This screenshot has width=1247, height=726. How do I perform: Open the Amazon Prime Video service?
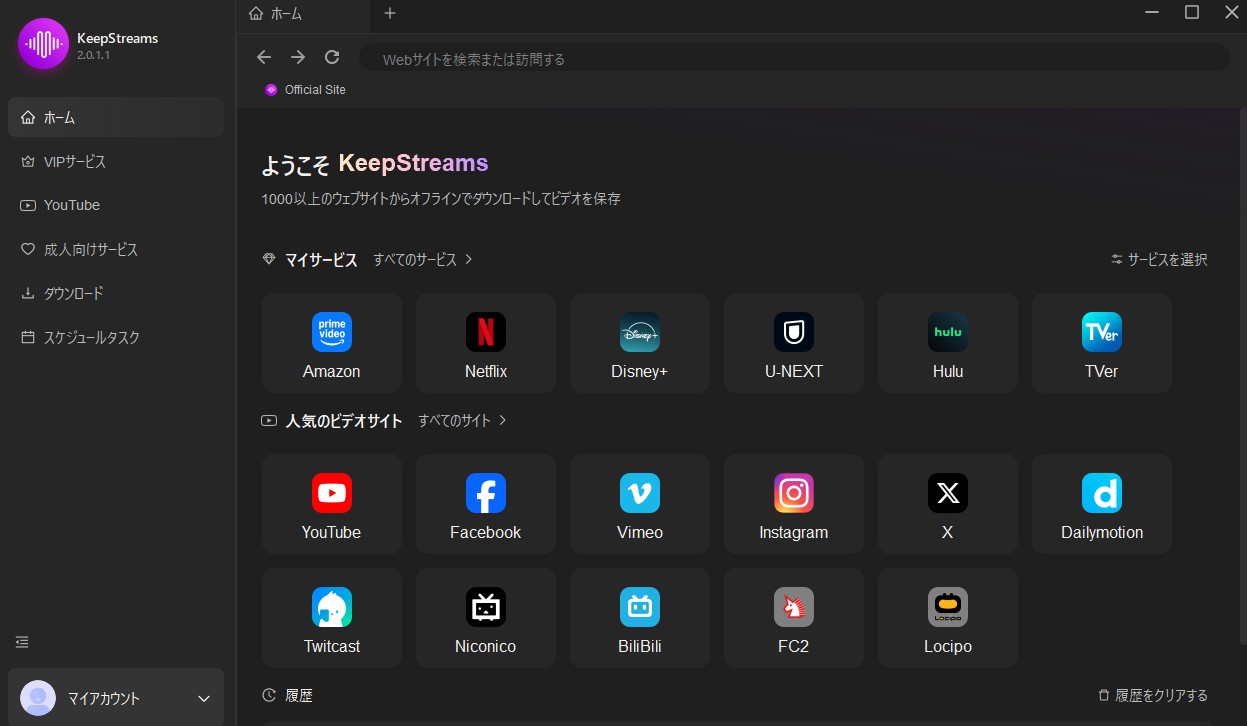click(x=331, y=342)
